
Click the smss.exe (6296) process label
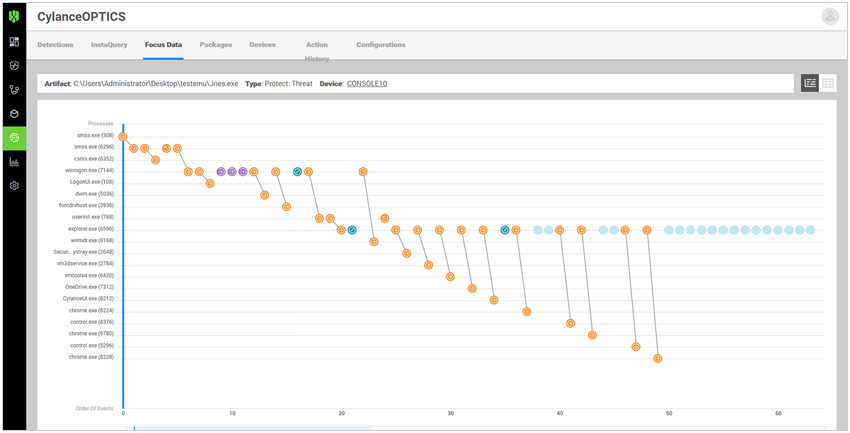(94, 147)
